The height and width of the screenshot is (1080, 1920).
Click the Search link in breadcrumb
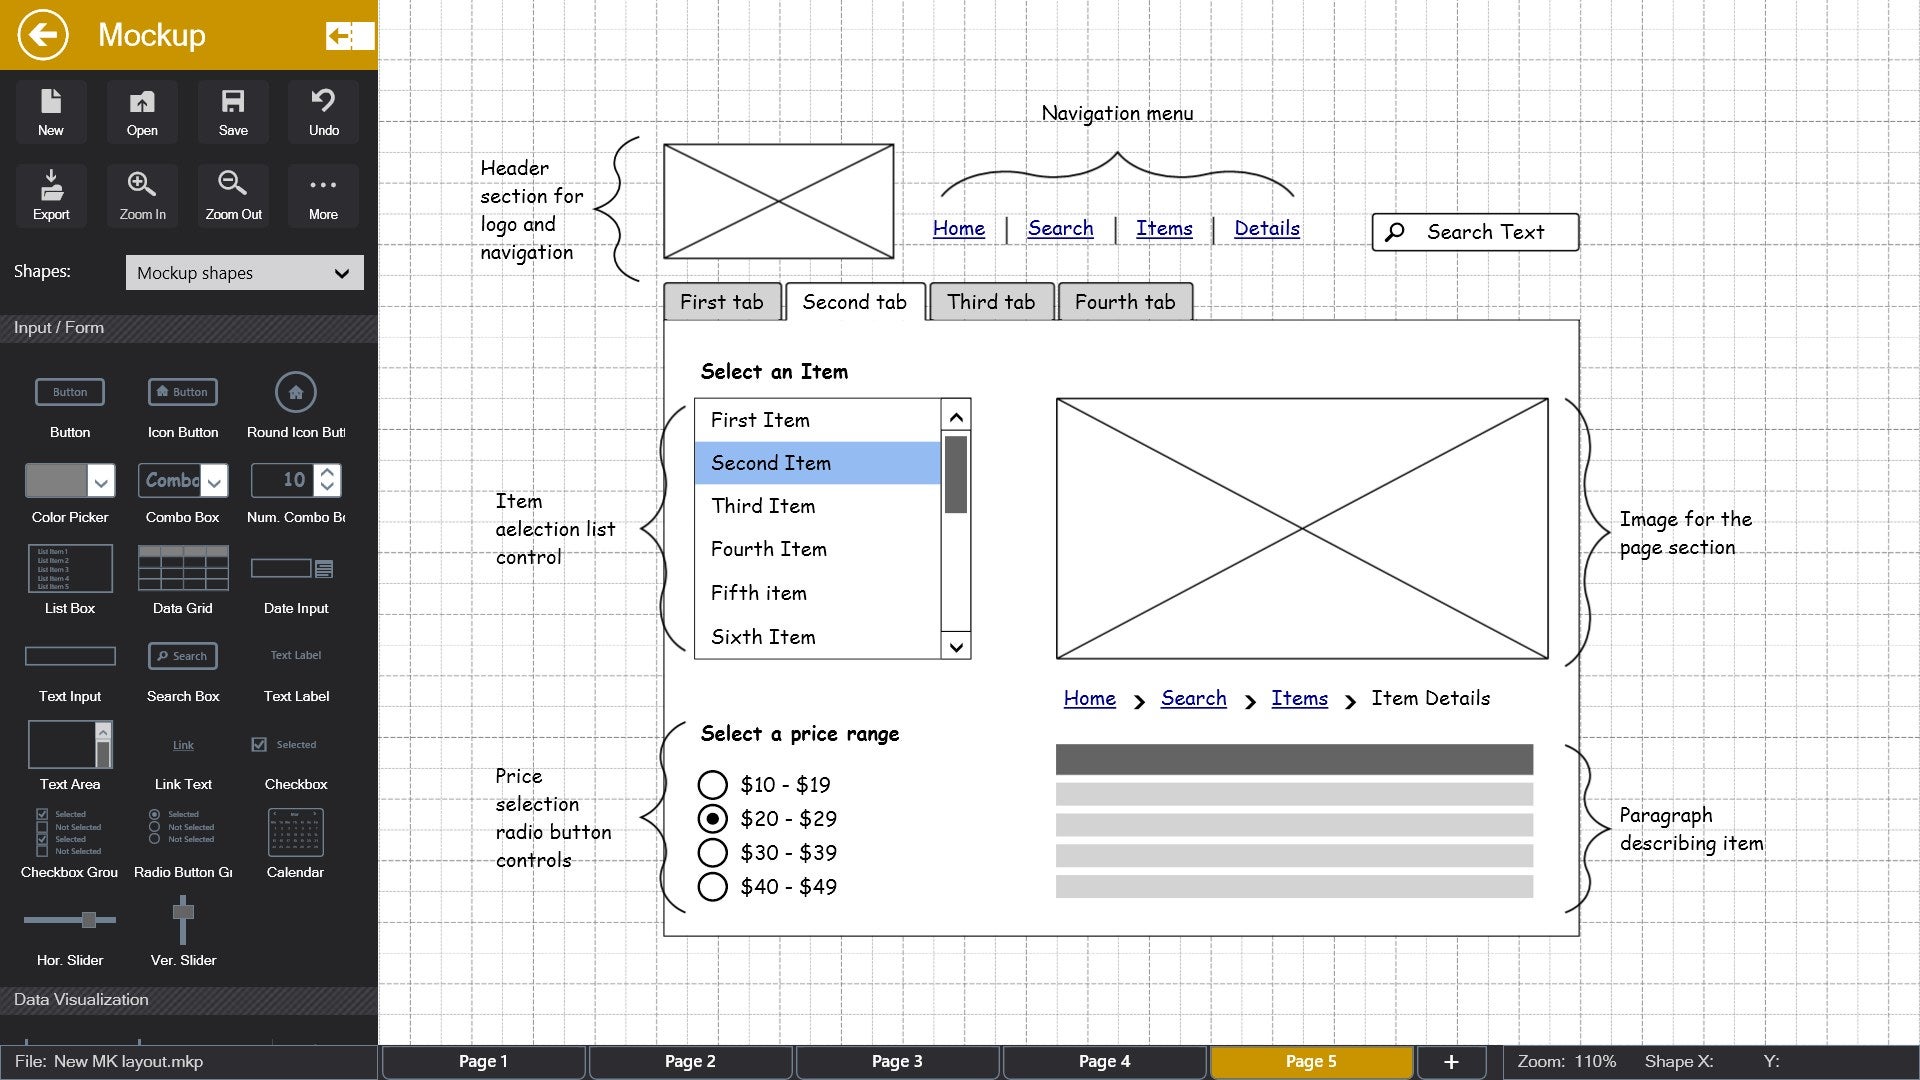click(1192, 698)
